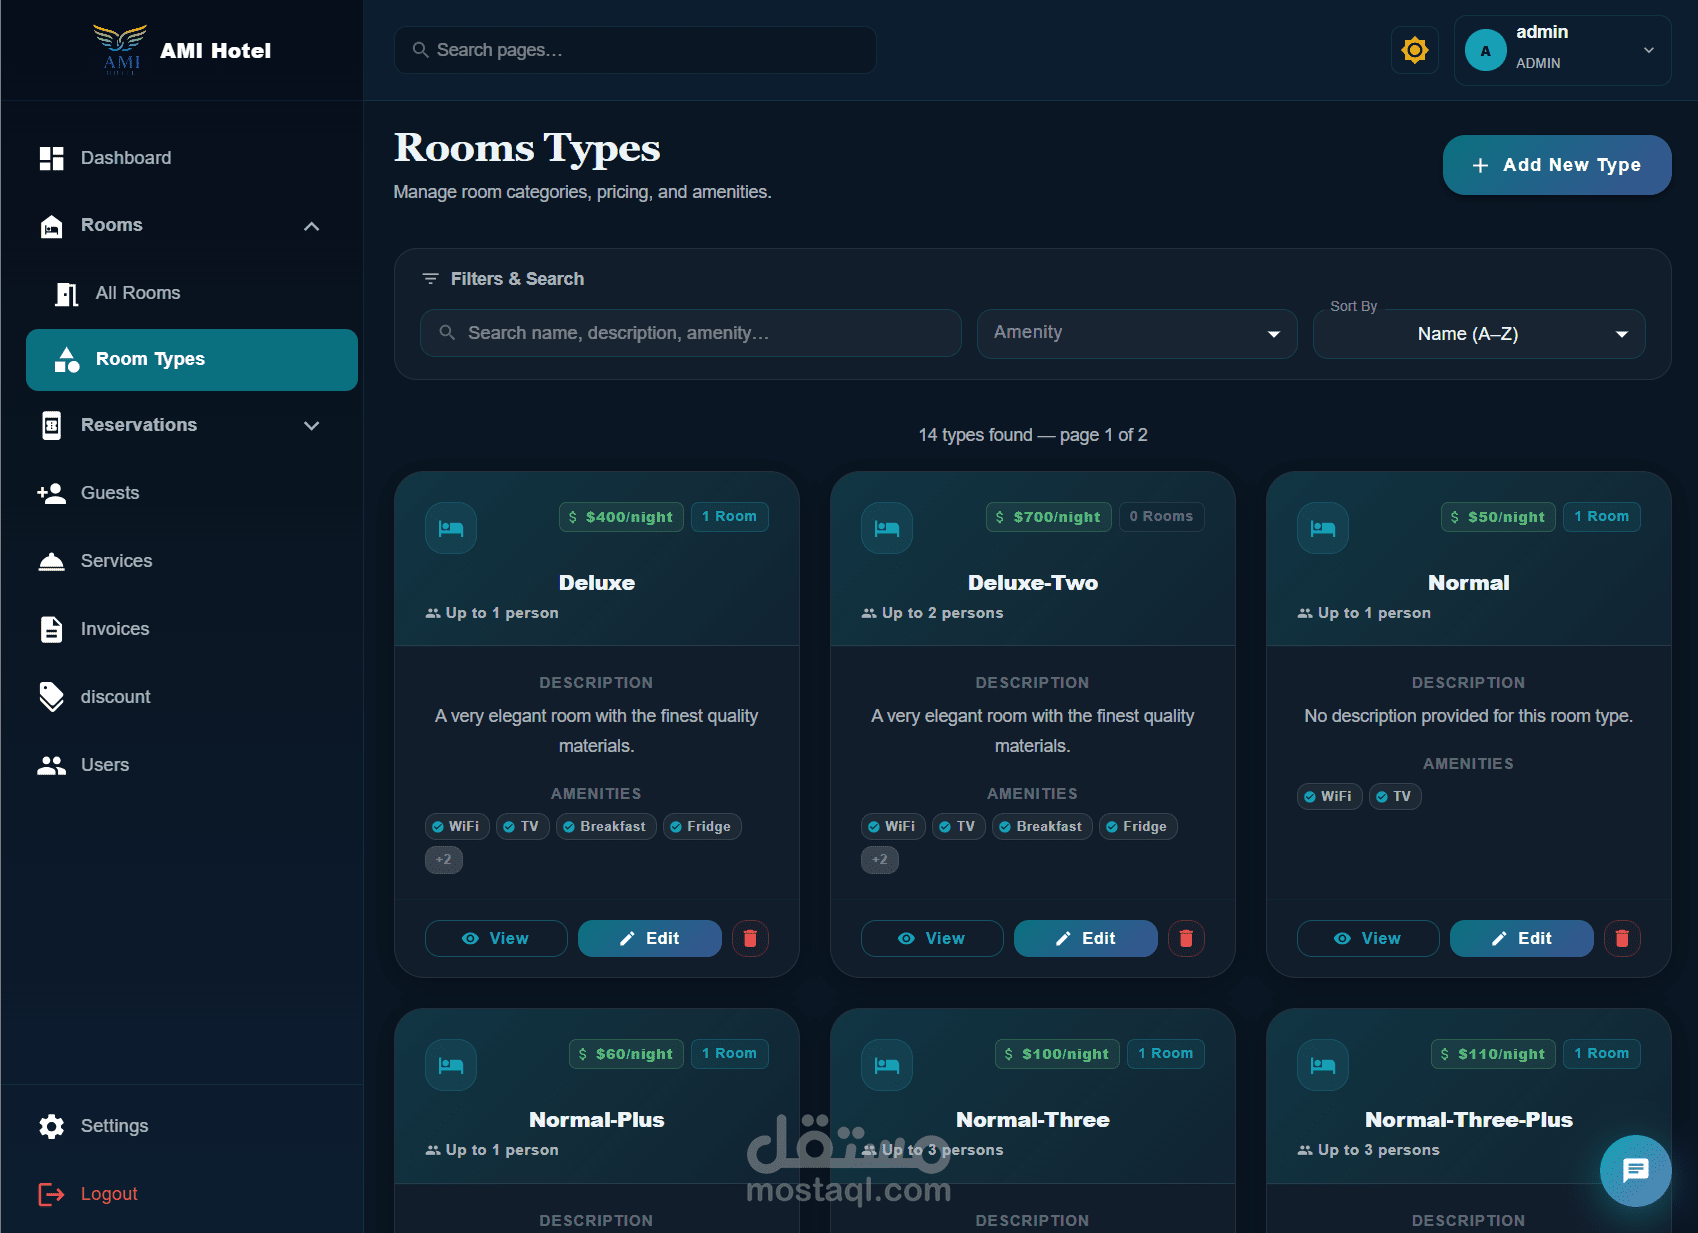Click the +2 amenities chip on Deluxe-Two
Screen dimensions: 1698x1233
coord(880,860)
